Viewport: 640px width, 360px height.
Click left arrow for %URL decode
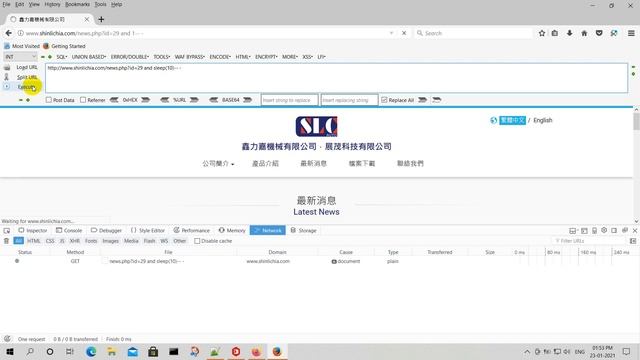164,100
